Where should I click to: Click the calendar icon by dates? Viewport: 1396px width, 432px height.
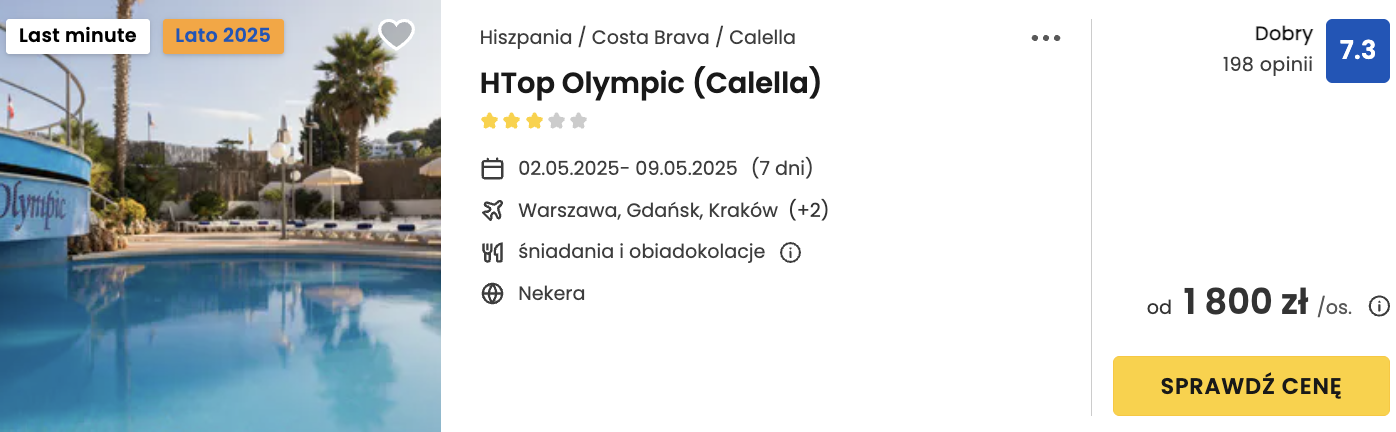click(x=492, y=168)
